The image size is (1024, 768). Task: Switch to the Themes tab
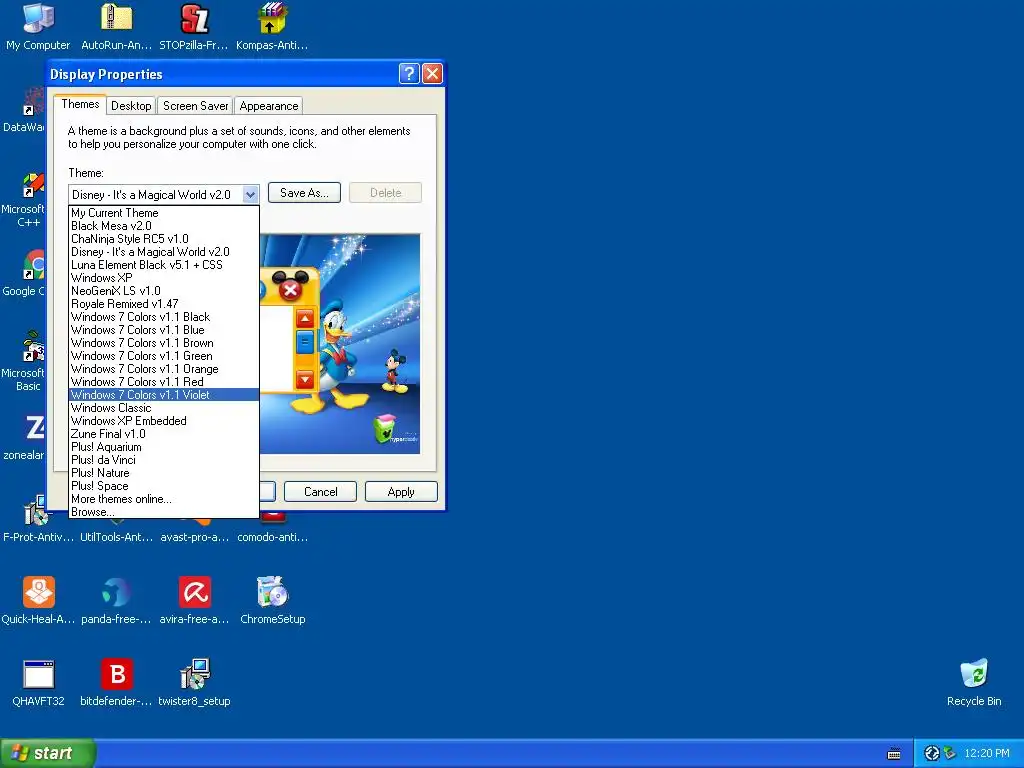pos(80,104)
